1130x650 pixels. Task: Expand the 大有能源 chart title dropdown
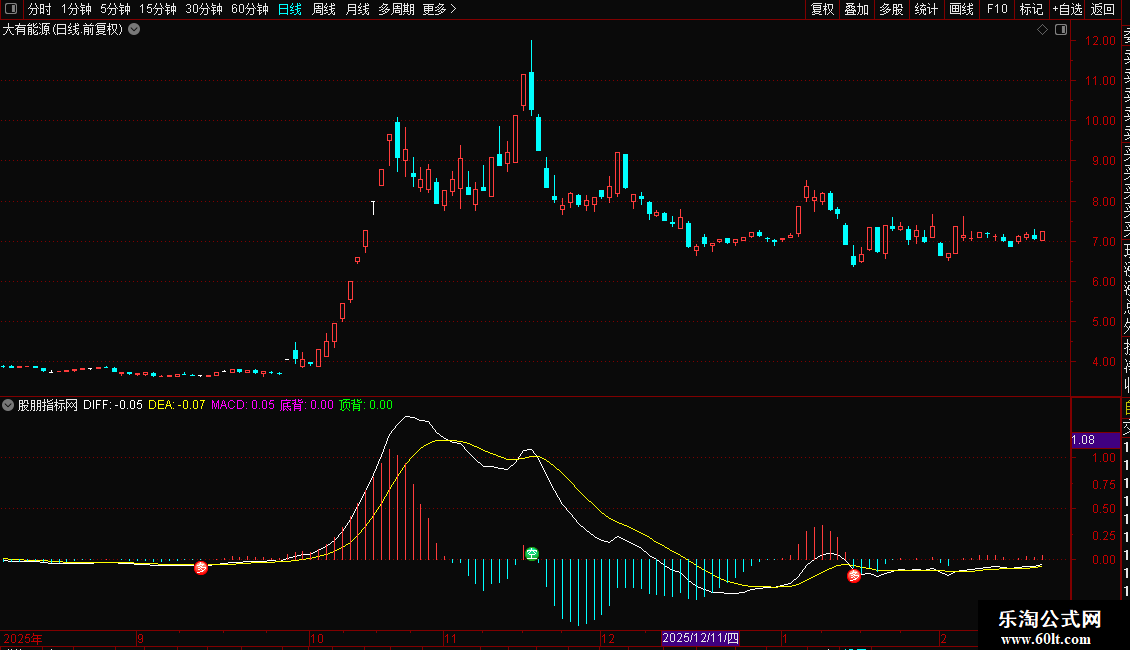pyautogui.click(x=134, y=30)
